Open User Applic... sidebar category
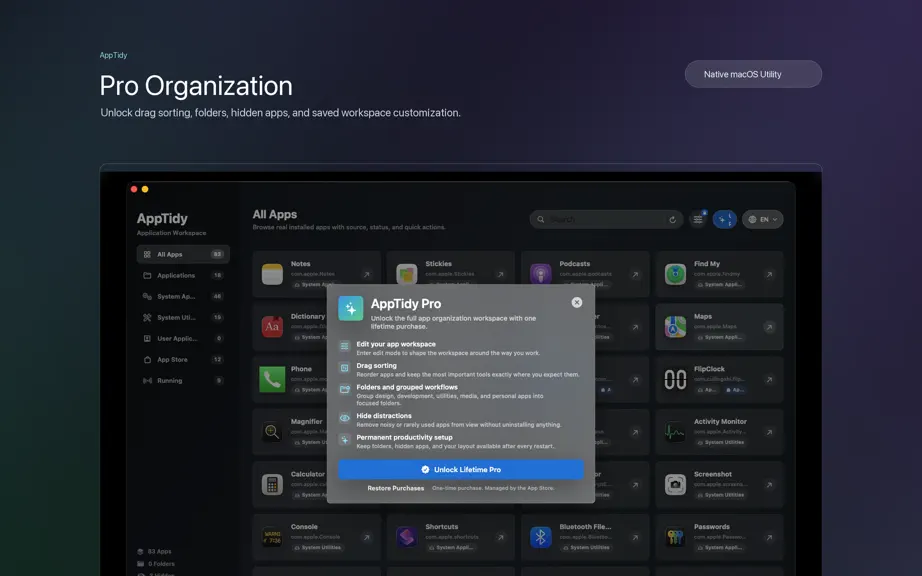 pos(183,339)
